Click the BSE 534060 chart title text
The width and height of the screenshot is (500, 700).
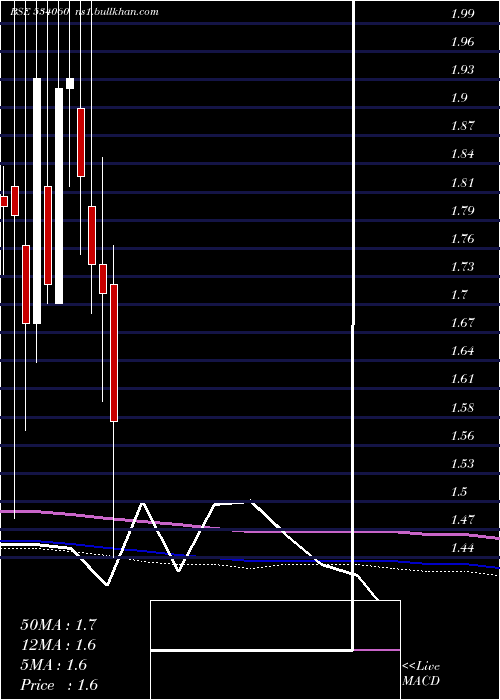(x=39, y=12)
